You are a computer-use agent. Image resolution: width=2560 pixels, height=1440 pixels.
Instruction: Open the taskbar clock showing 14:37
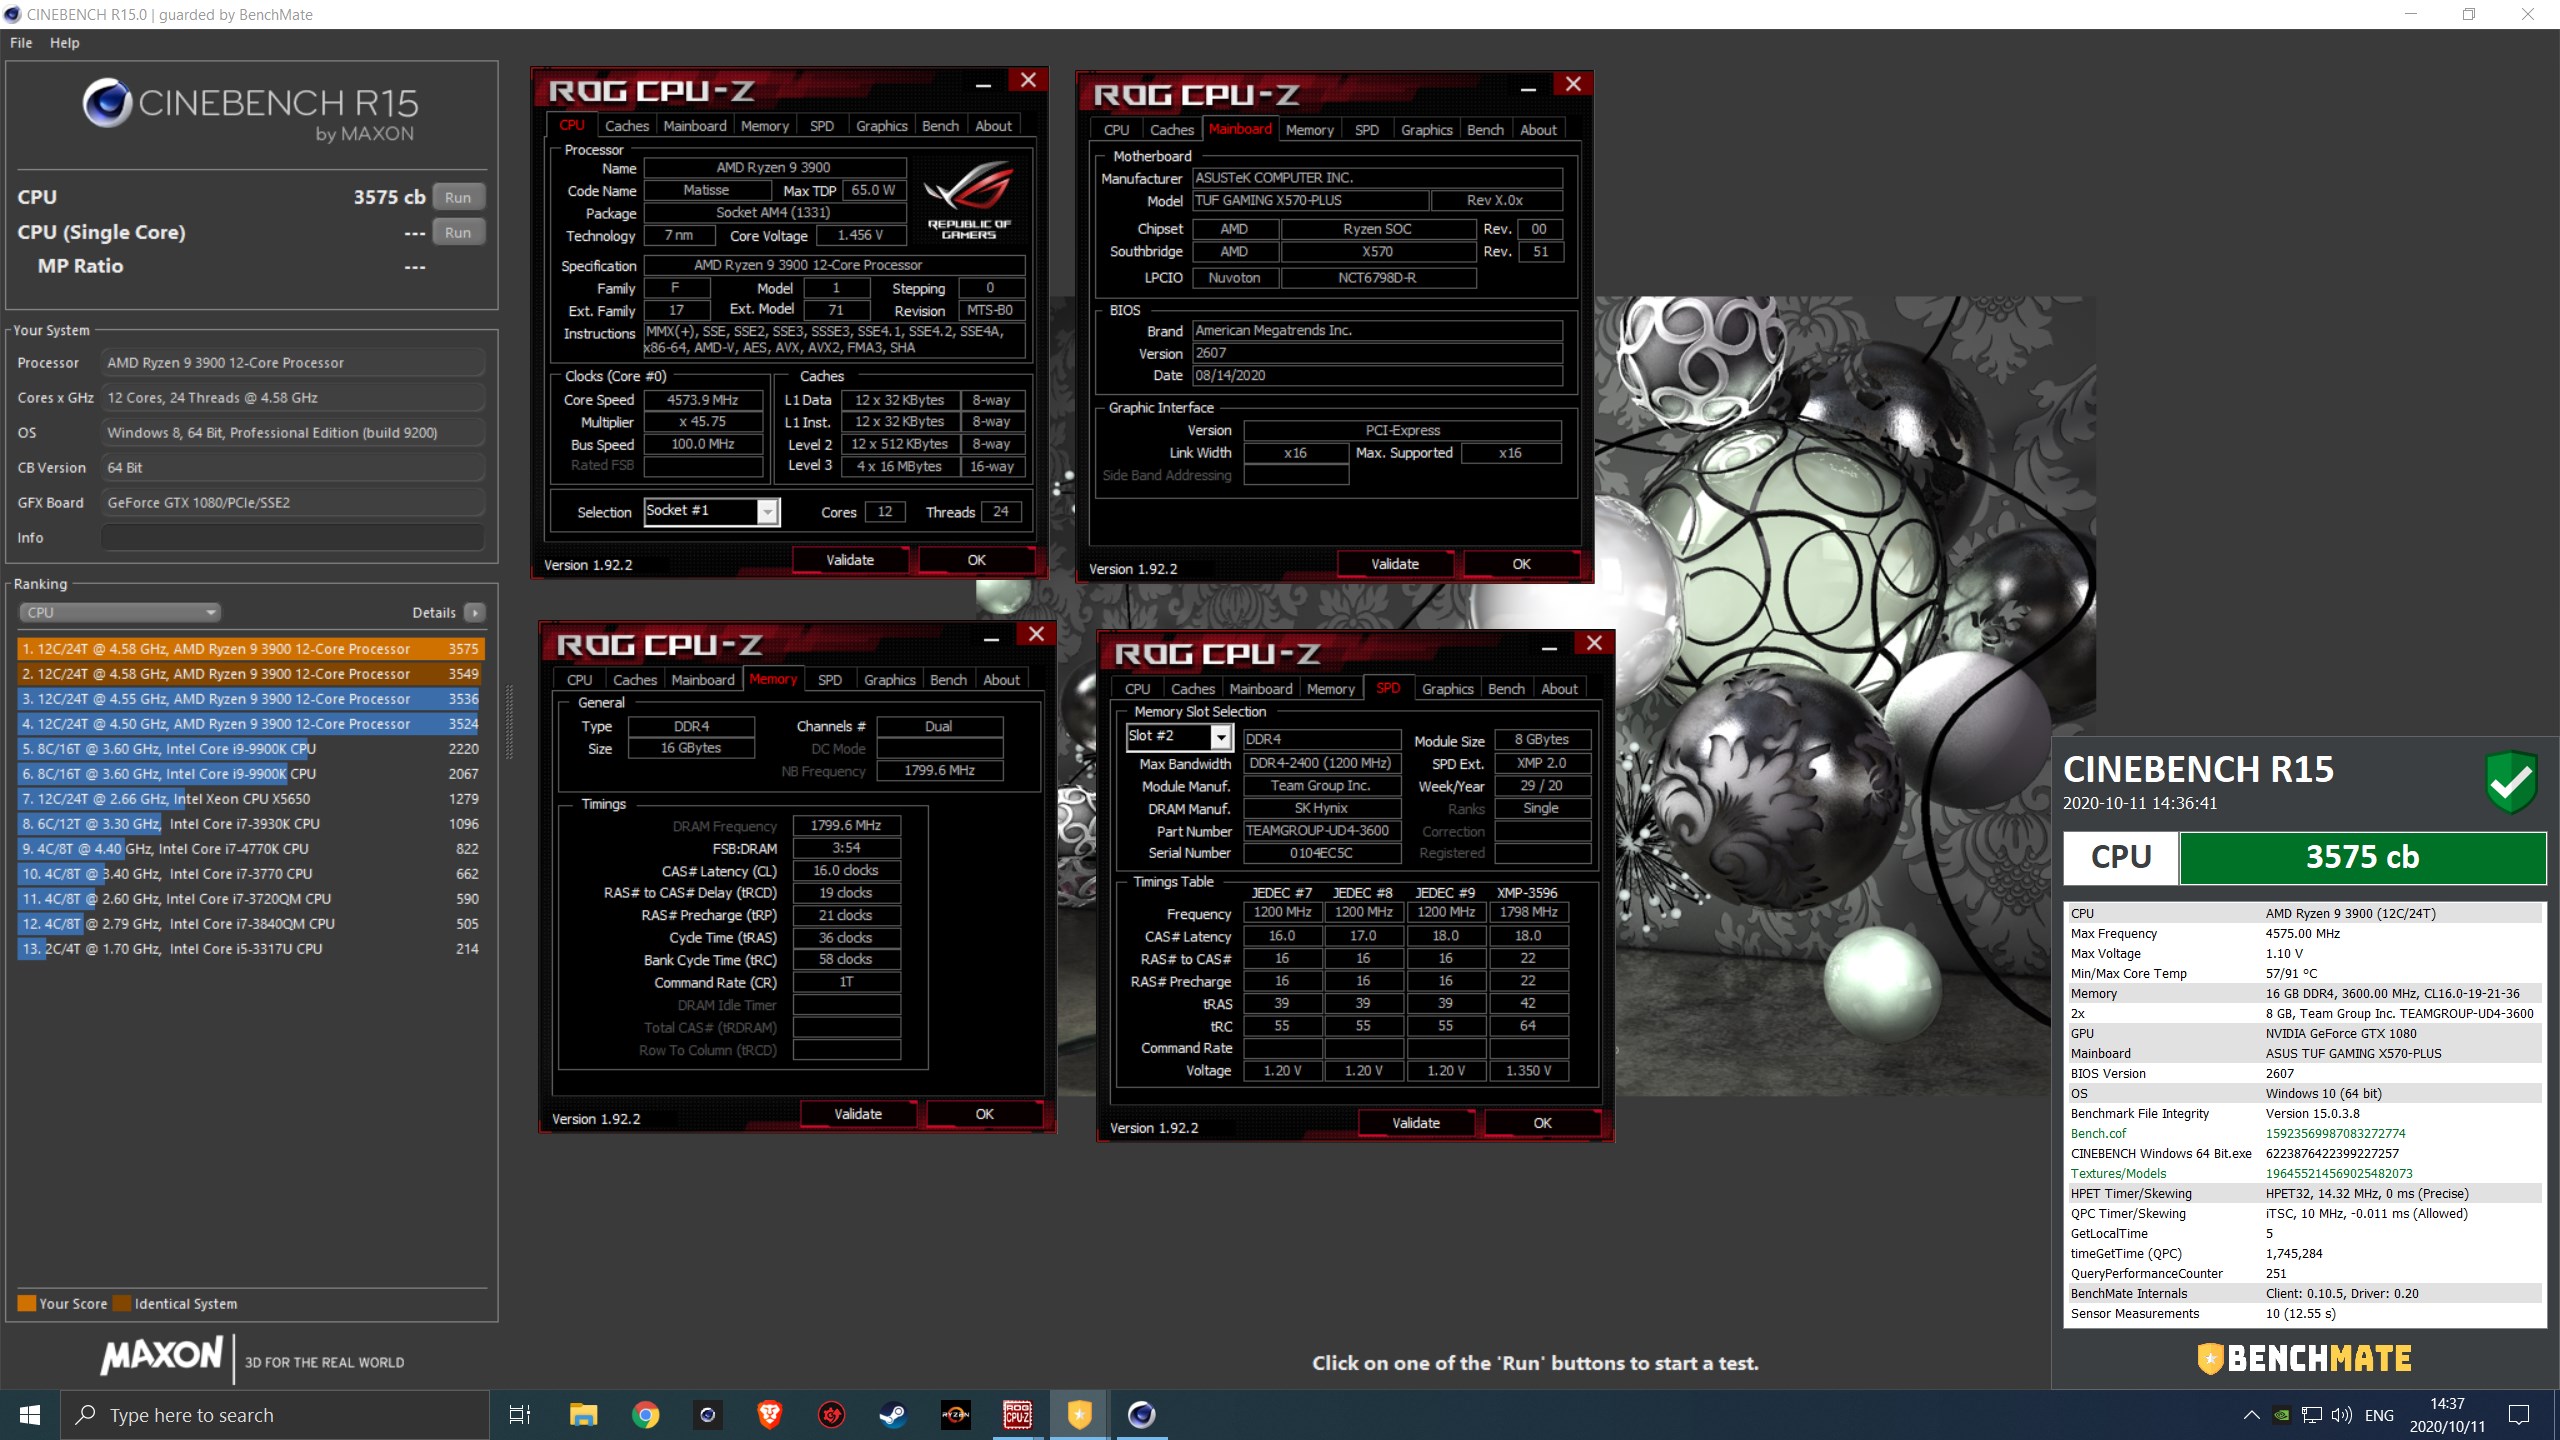2447,1415
